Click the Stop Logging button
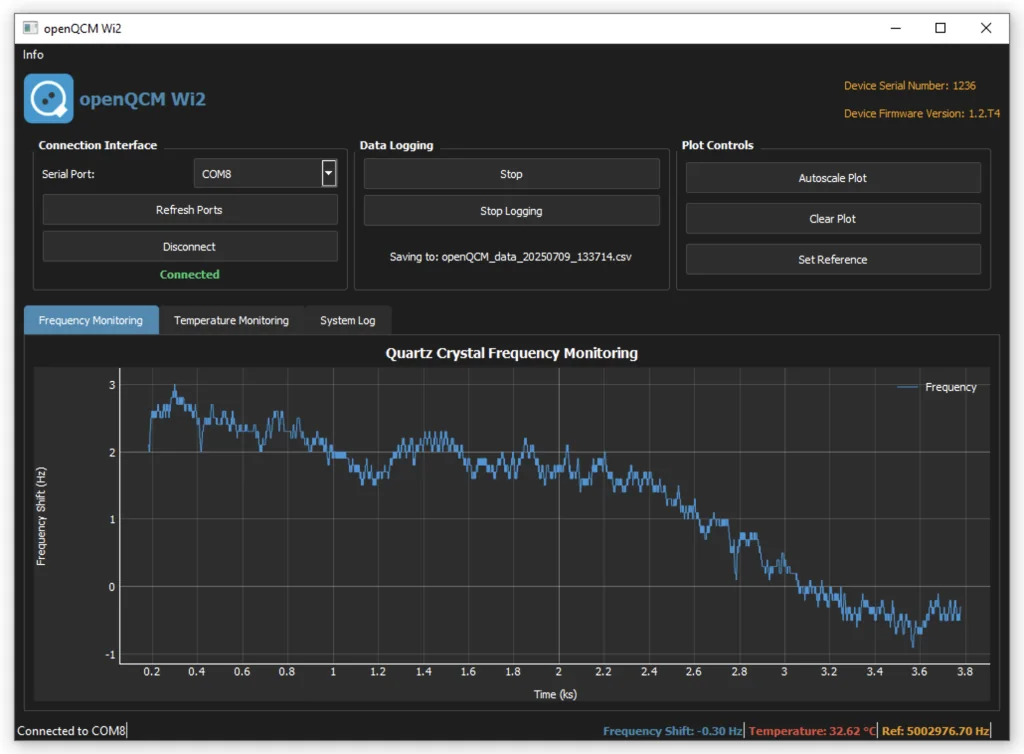 (511, 211)
